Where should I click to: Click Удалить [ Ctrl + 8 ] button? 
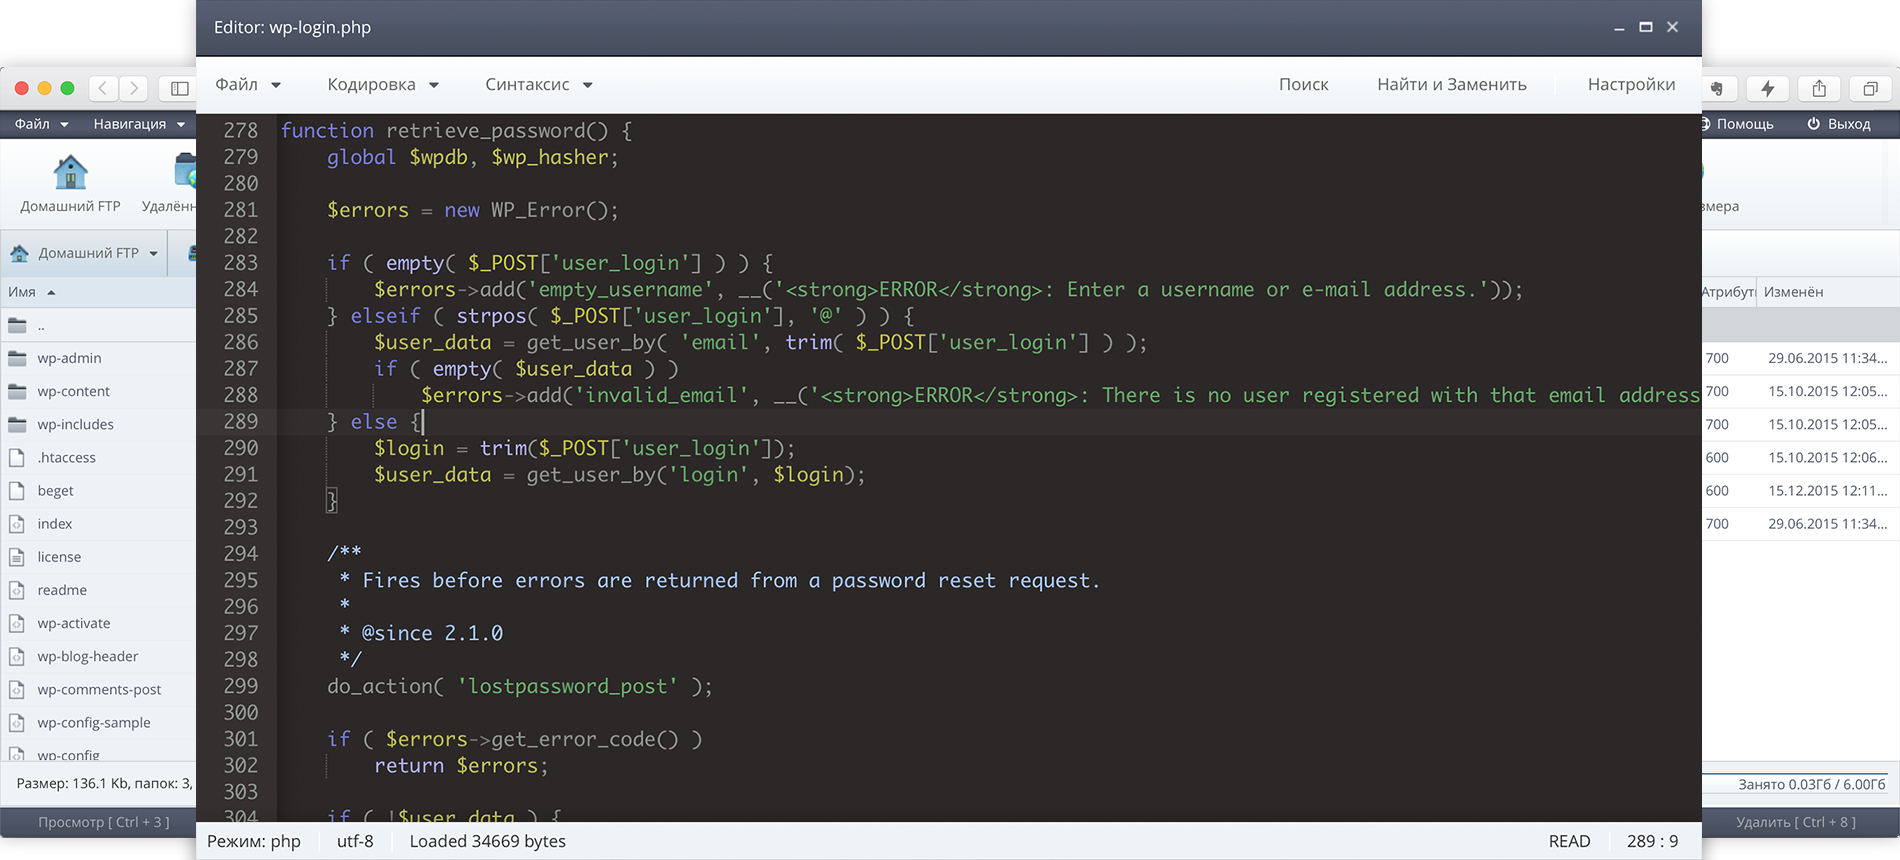coord(1795,822)
